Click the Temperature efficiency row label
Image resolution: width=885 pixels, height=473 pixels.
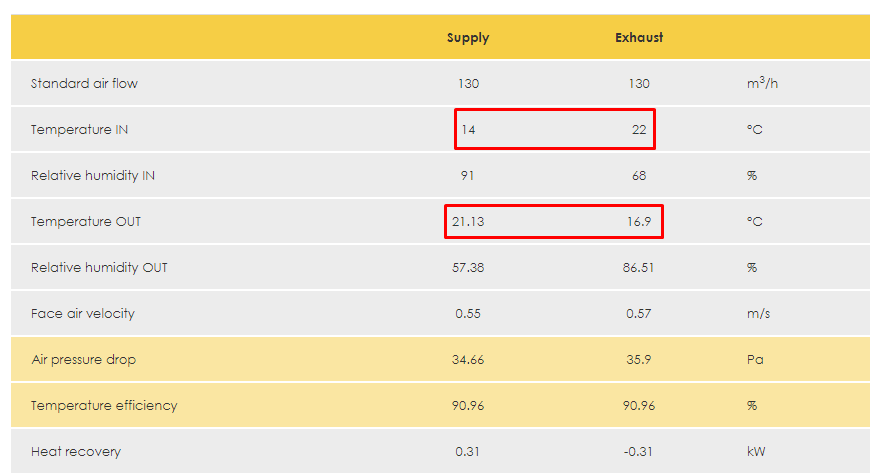104,406
